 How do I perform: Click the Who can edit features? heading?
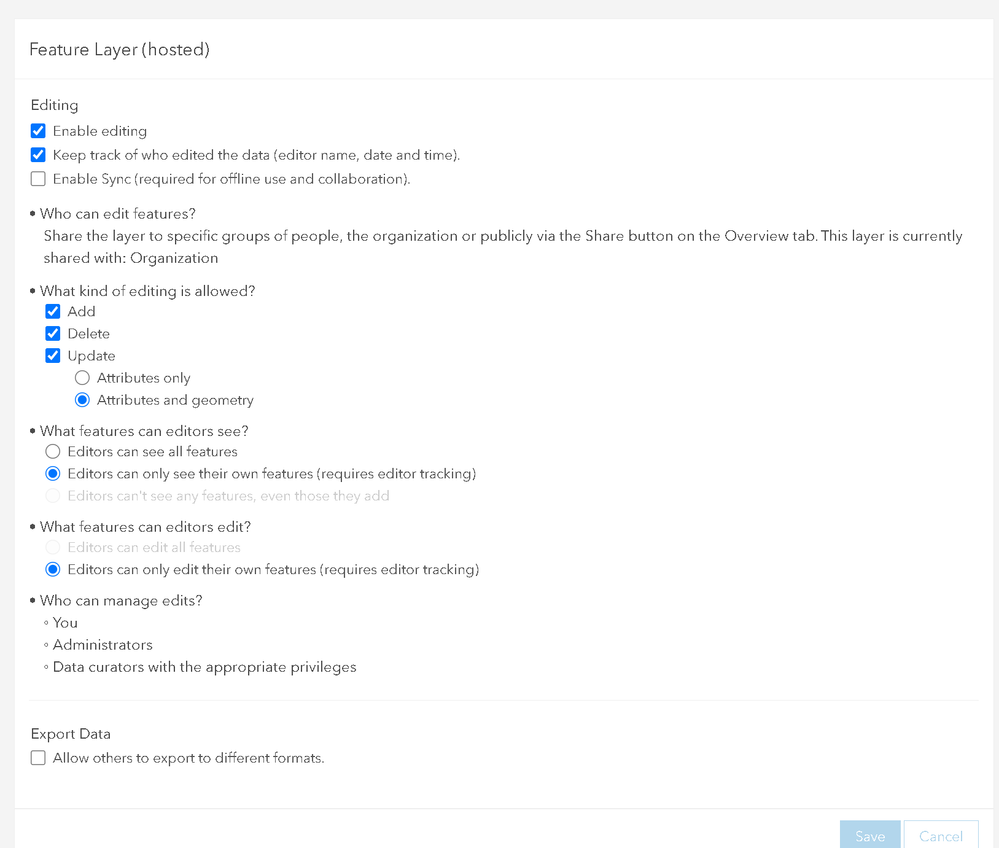118,214
